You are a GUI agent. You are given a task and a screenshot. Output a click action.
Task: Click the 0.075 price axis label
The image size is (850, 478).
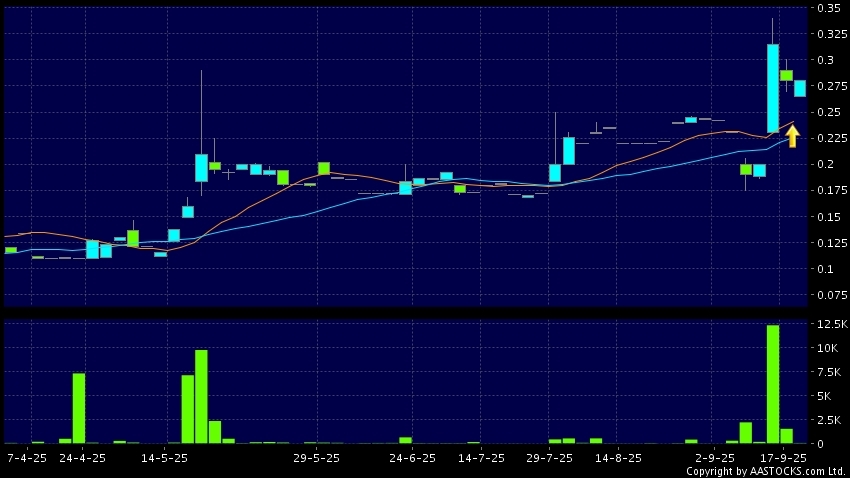click(x=832, y=295)
